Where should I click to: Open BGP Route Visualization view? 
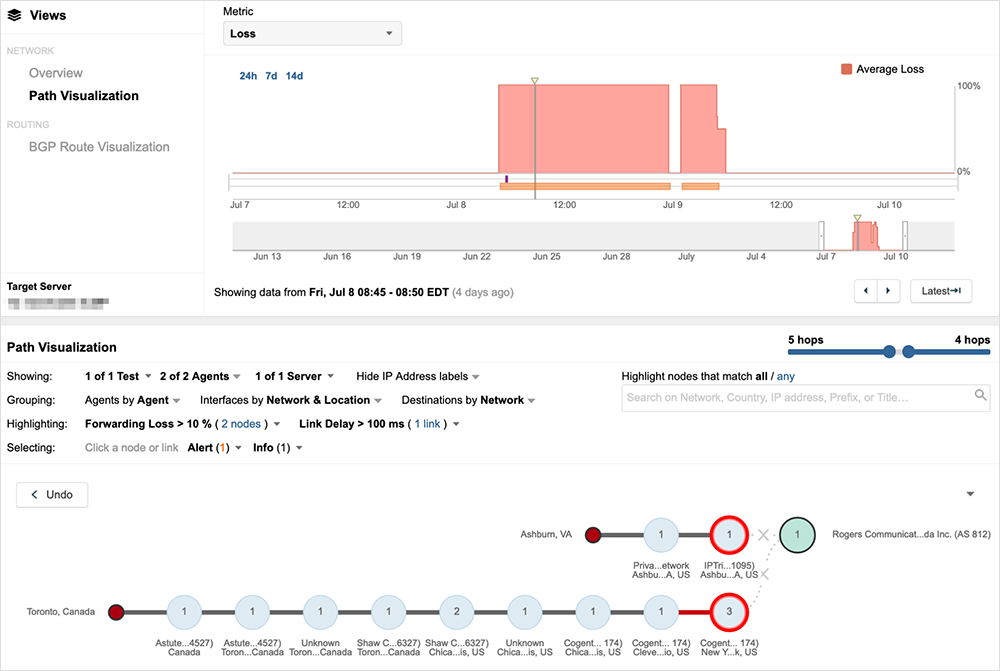[x=99, y=147]
